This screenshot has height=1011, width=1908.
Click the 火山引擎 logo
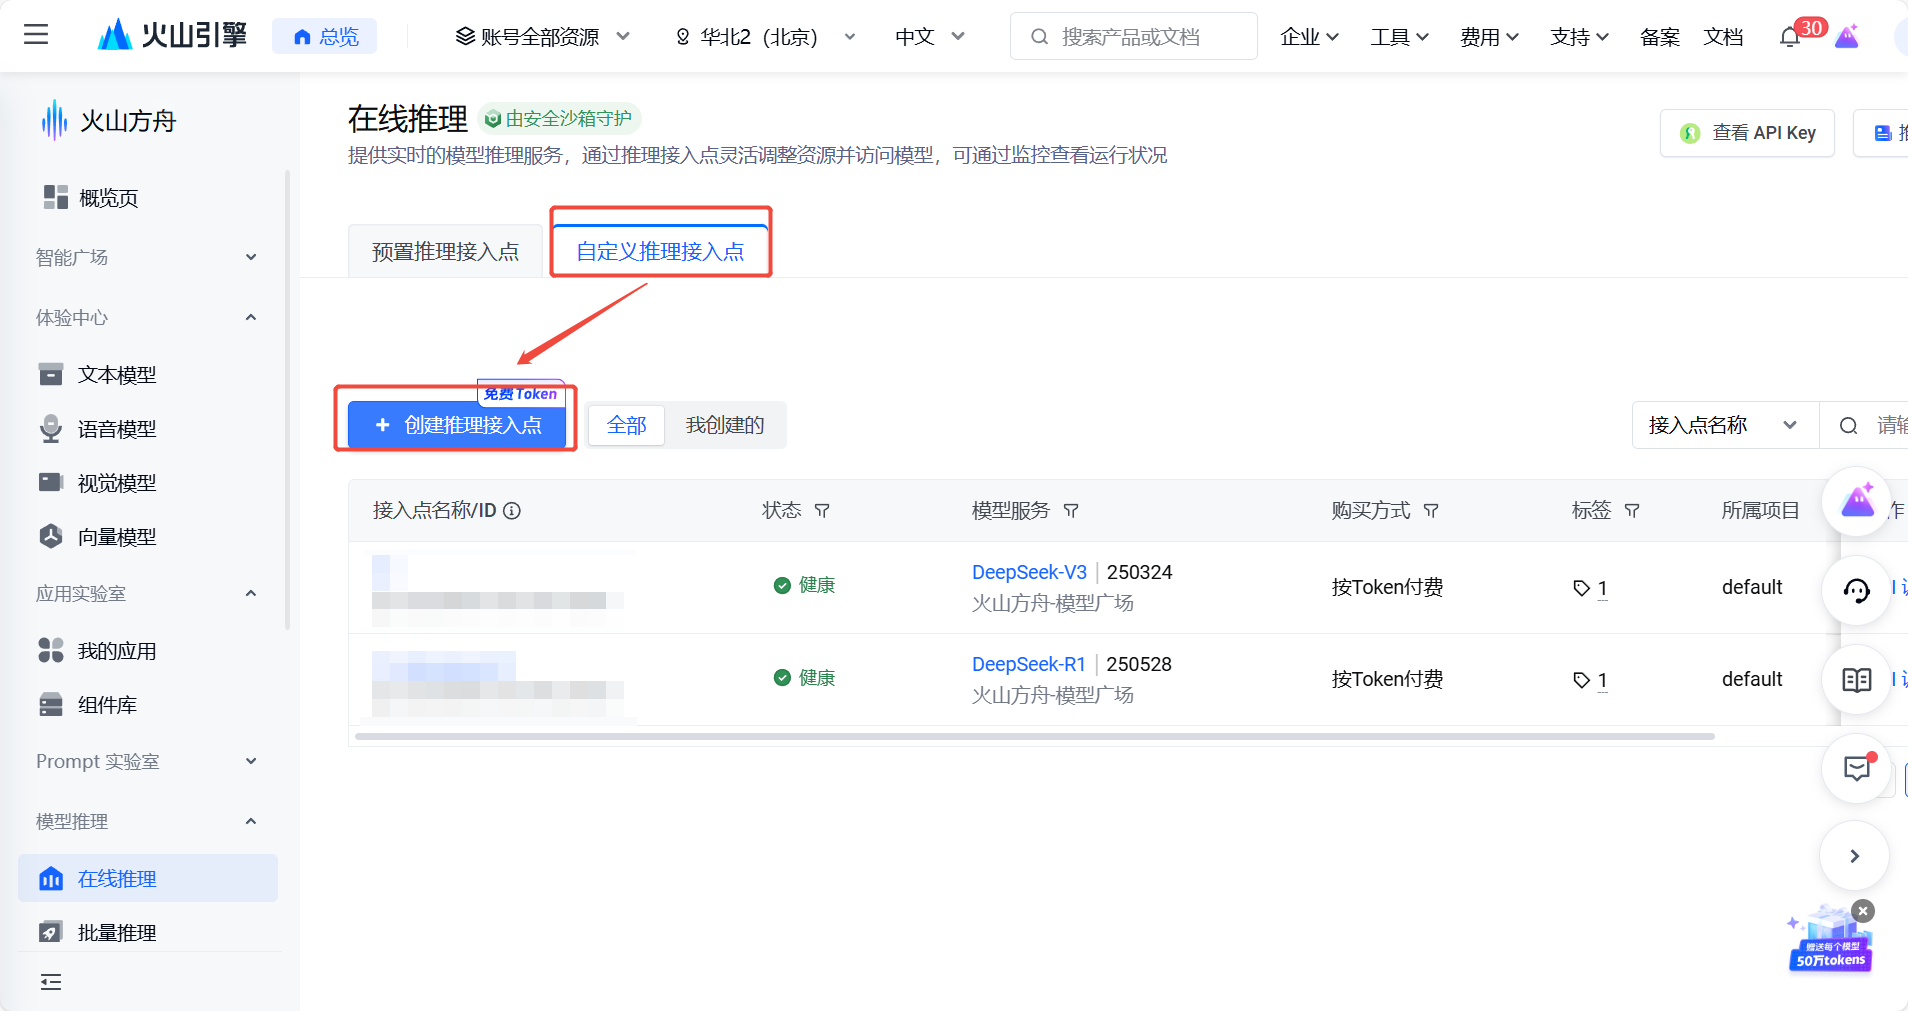point(172,35)
